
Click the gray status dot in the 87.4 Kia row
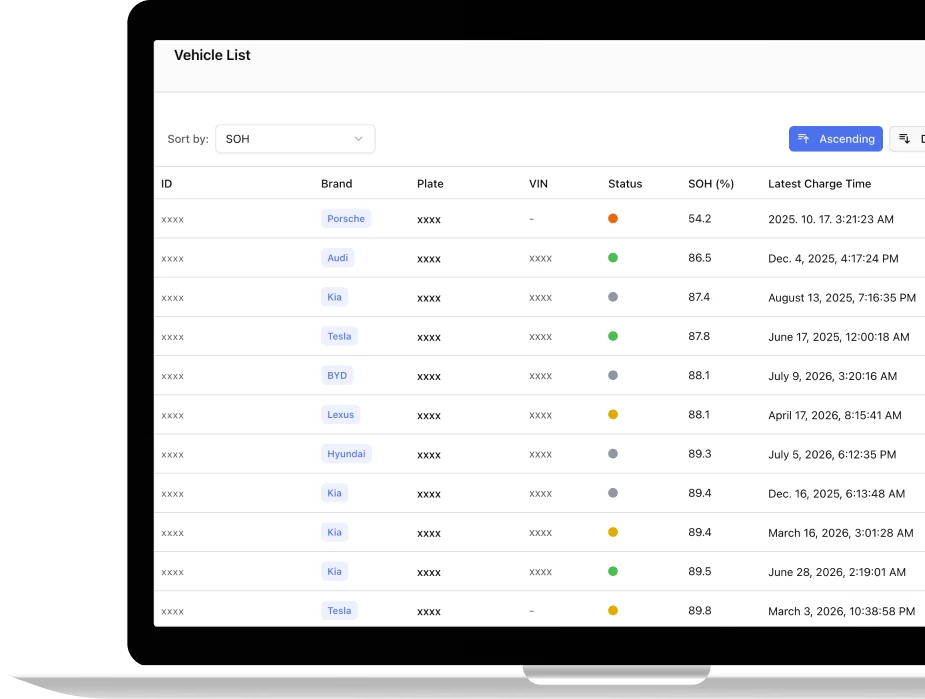[613, 297]
